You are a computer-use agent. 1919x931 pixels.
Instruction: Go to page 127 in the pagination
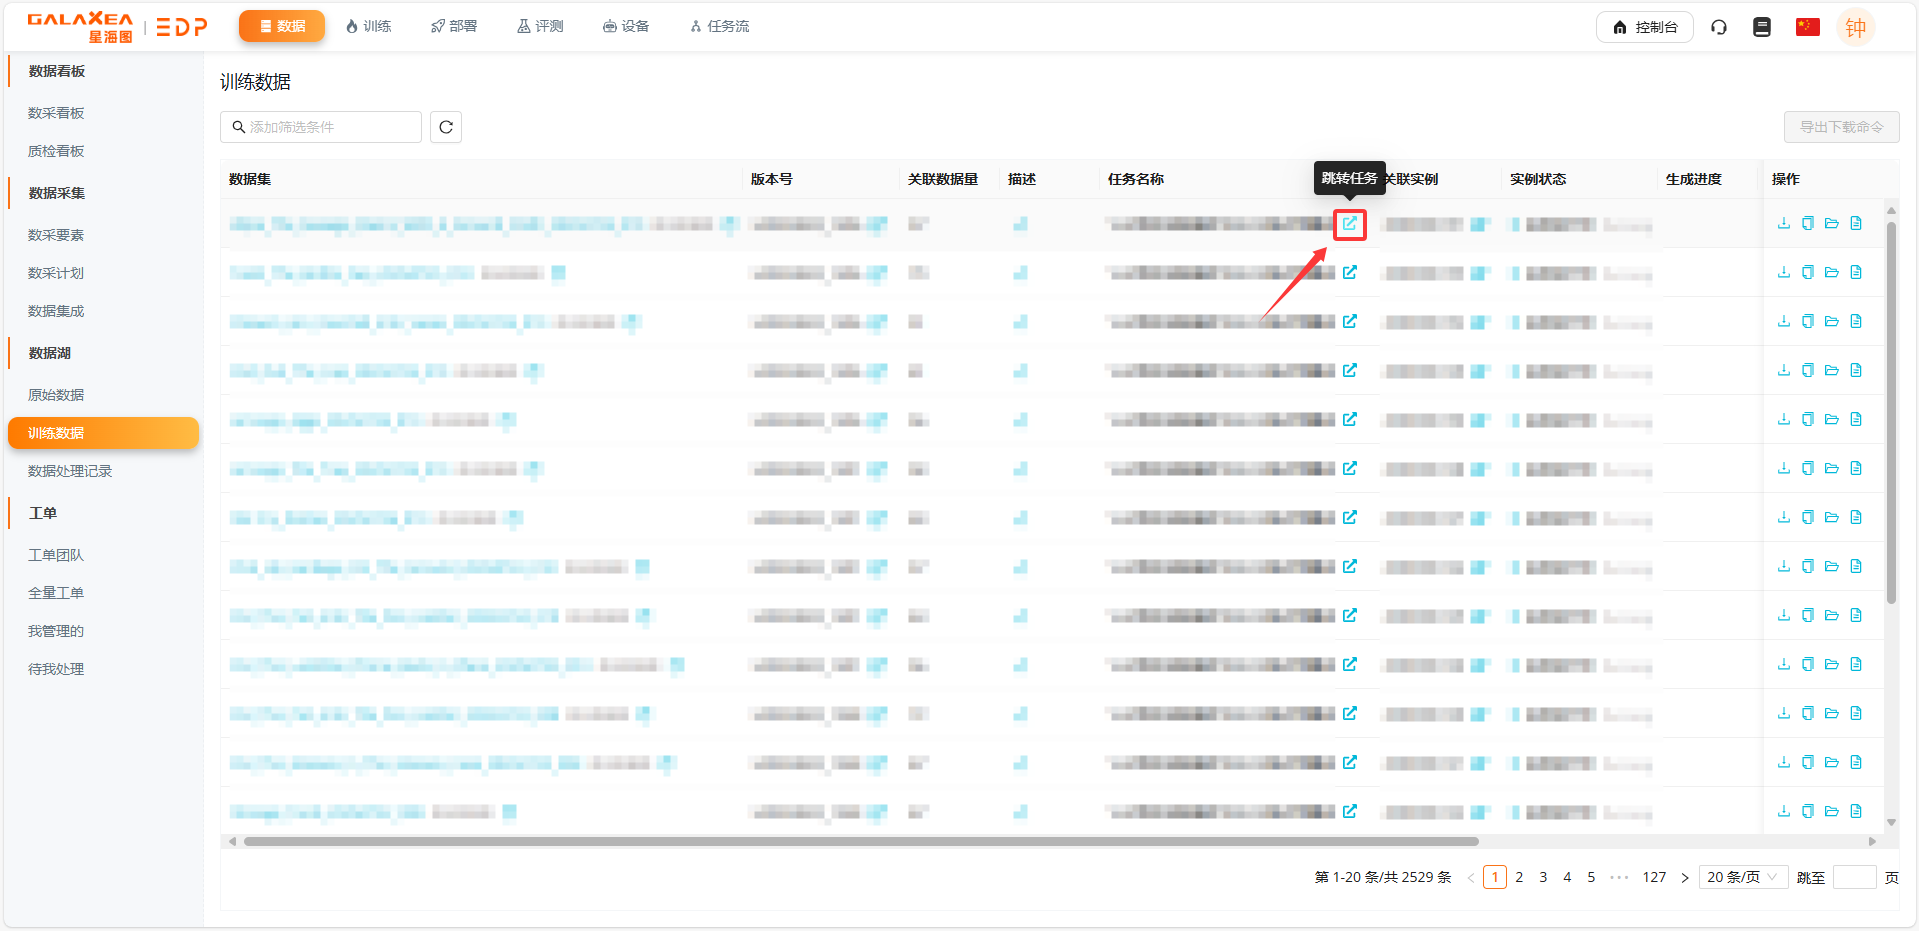click(x=1654, y=877)
